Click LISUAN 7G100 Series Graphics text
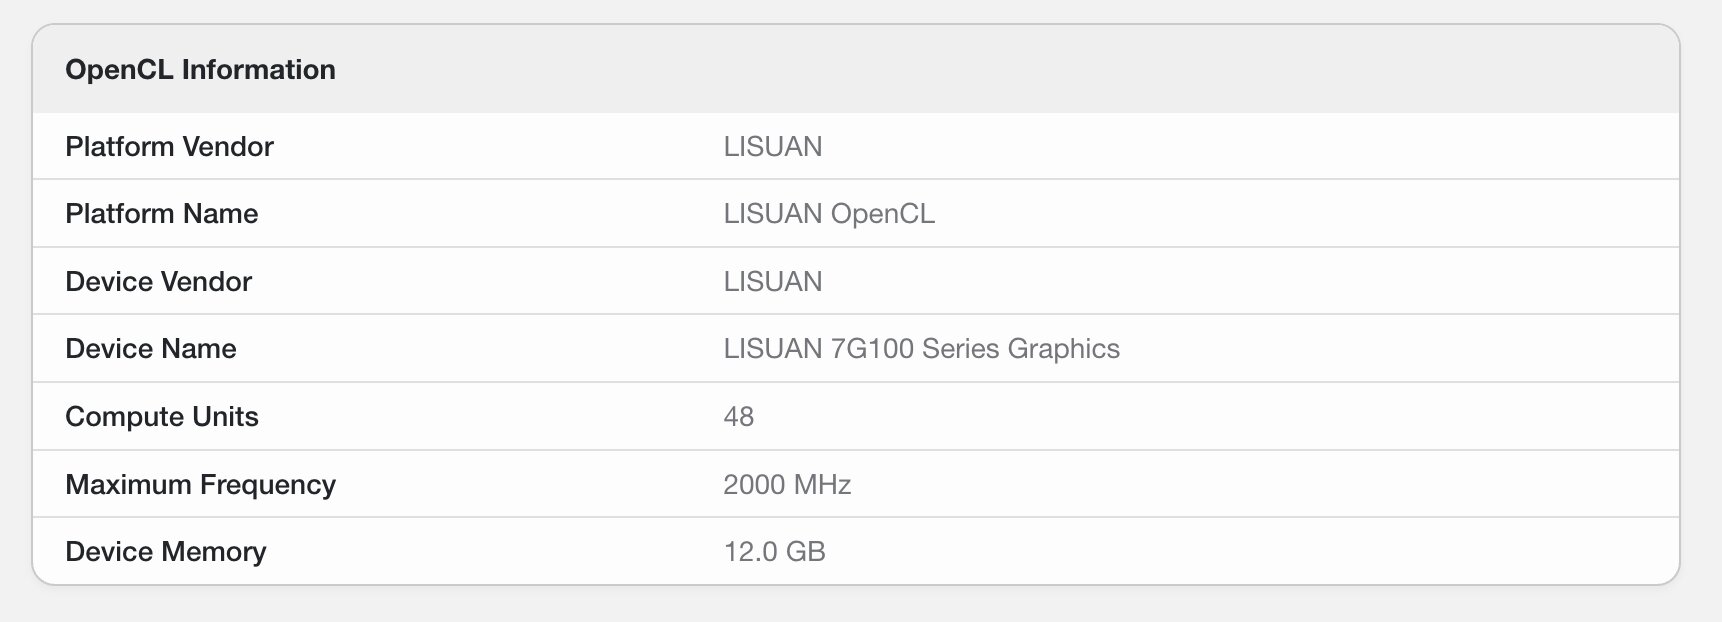The image size is (1722, 622). [x=922, y=348]
